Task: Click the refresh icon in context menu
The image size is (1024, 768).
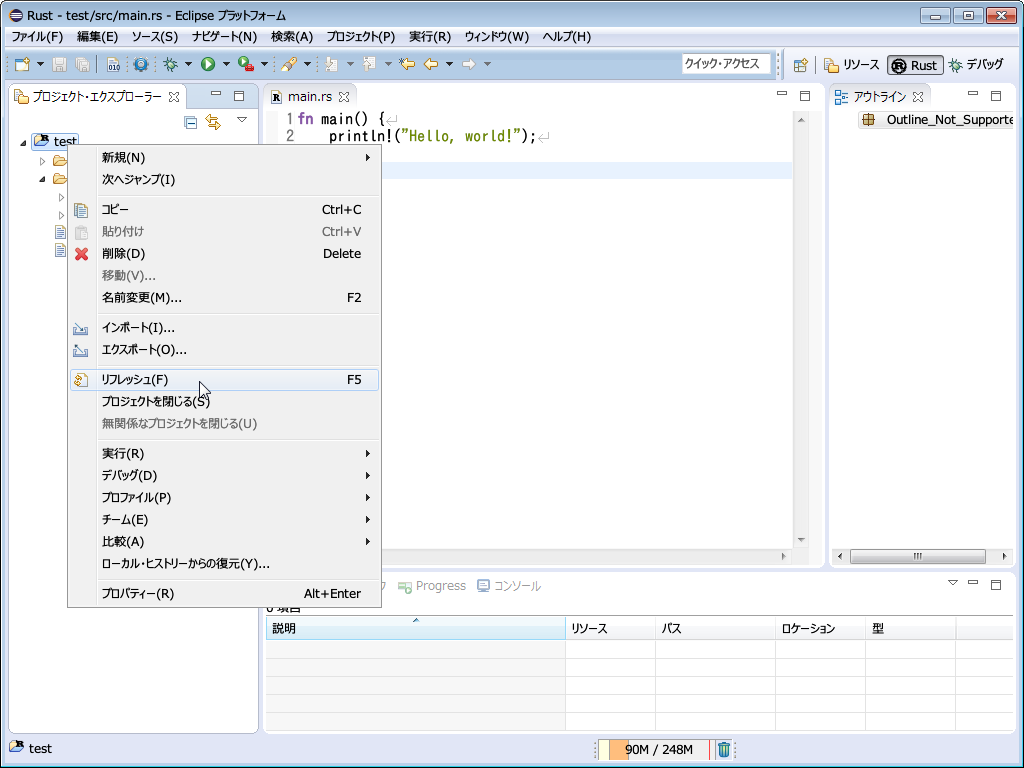Action: tap(80, 380)
